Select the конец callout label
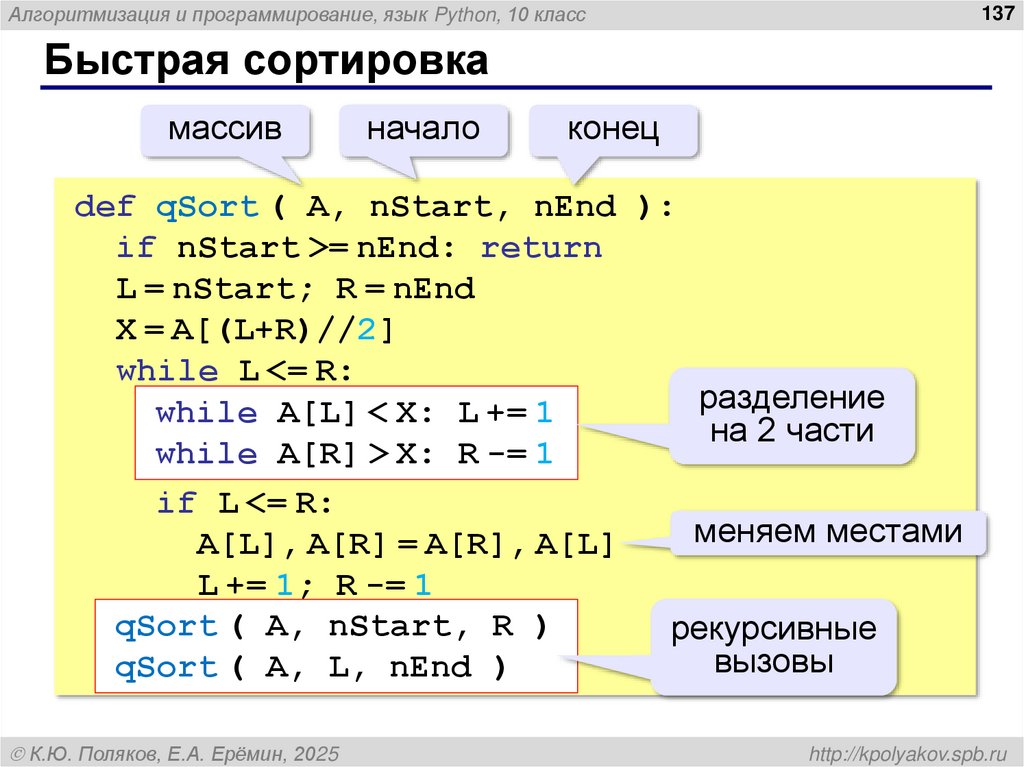Screen dimensions: 1024x767 pos(613,128)
